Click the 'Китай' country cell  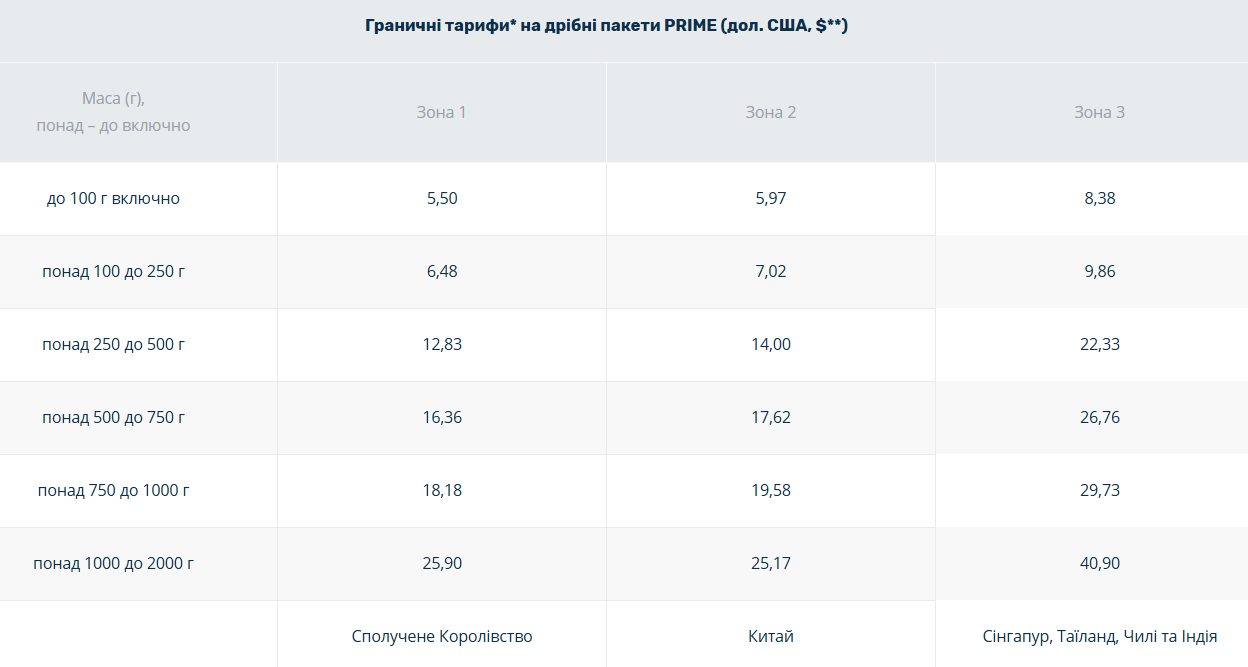tap(771, 636)
